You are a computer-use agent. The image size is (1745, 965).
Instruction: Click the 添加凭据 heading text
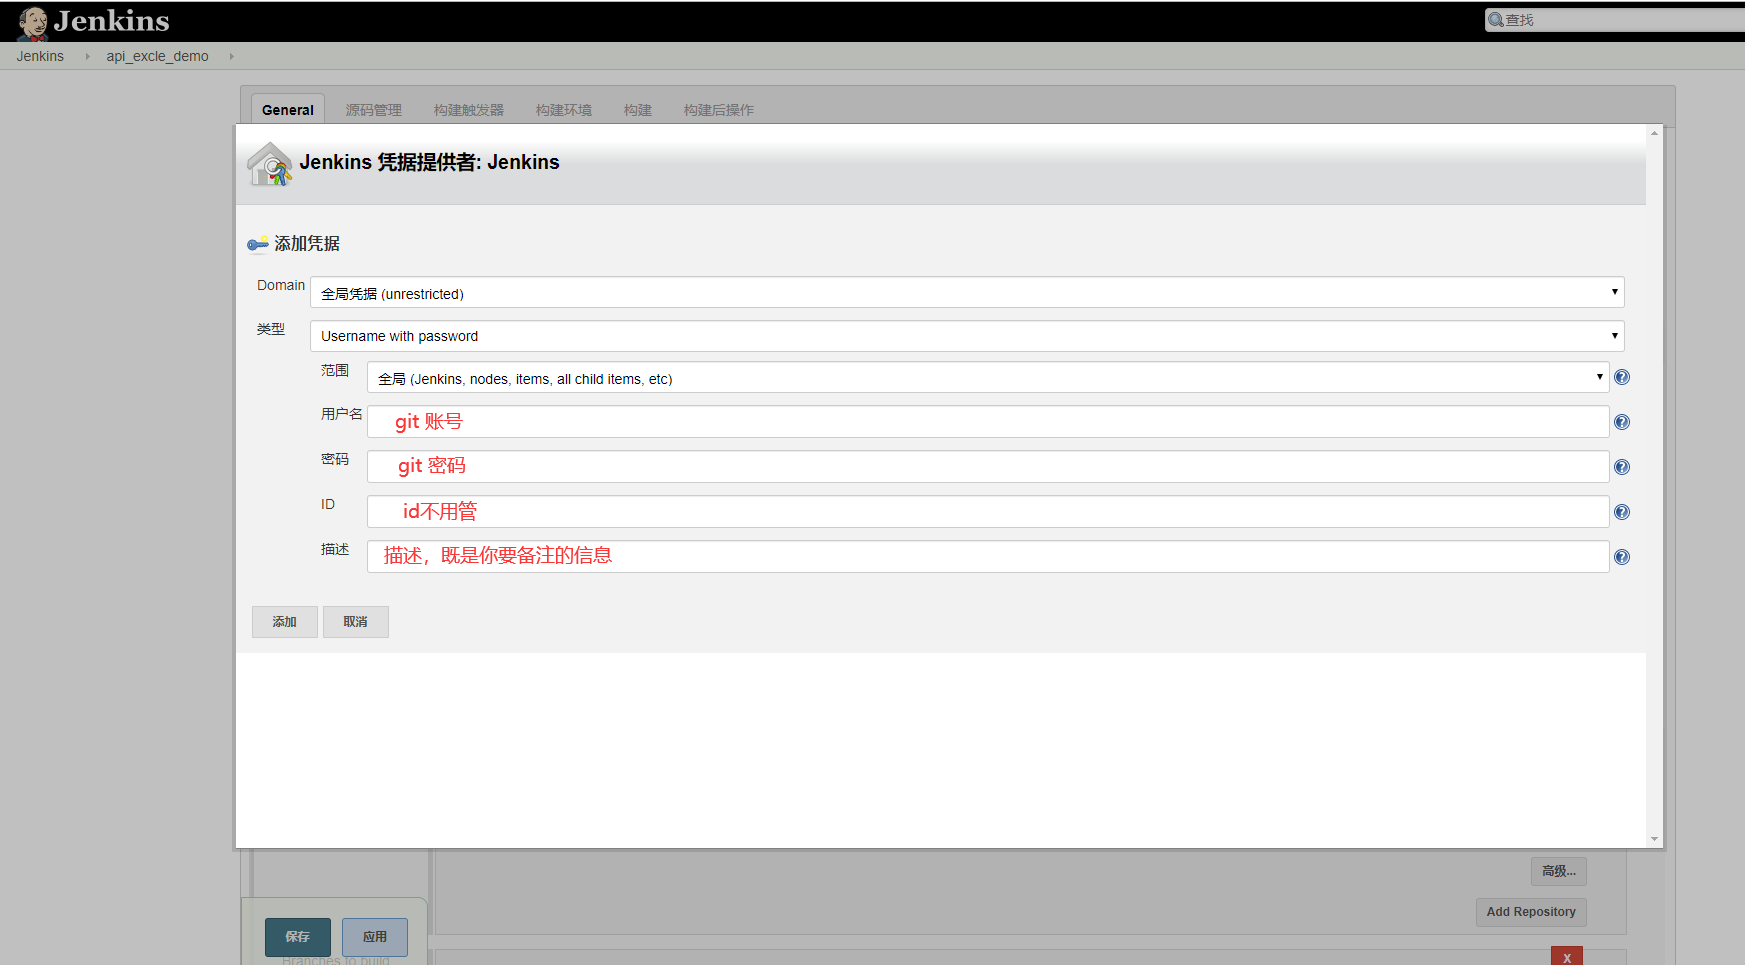[x=307, y=244]
